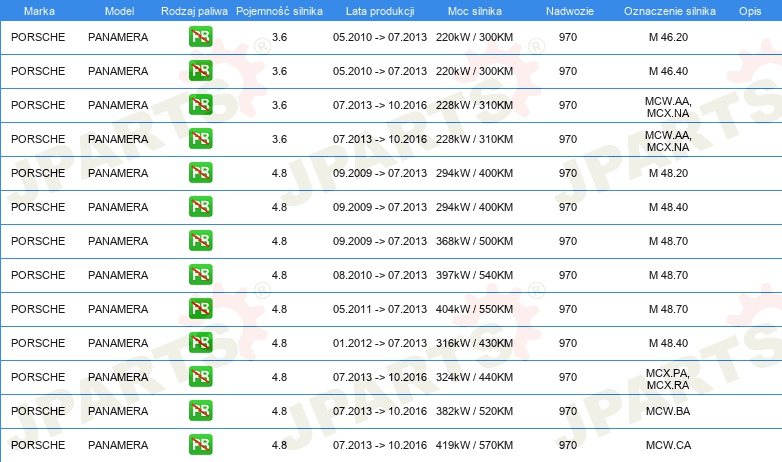
Task: Select the 316kW / 430KM power value
Action: click(x=474, y=343)
